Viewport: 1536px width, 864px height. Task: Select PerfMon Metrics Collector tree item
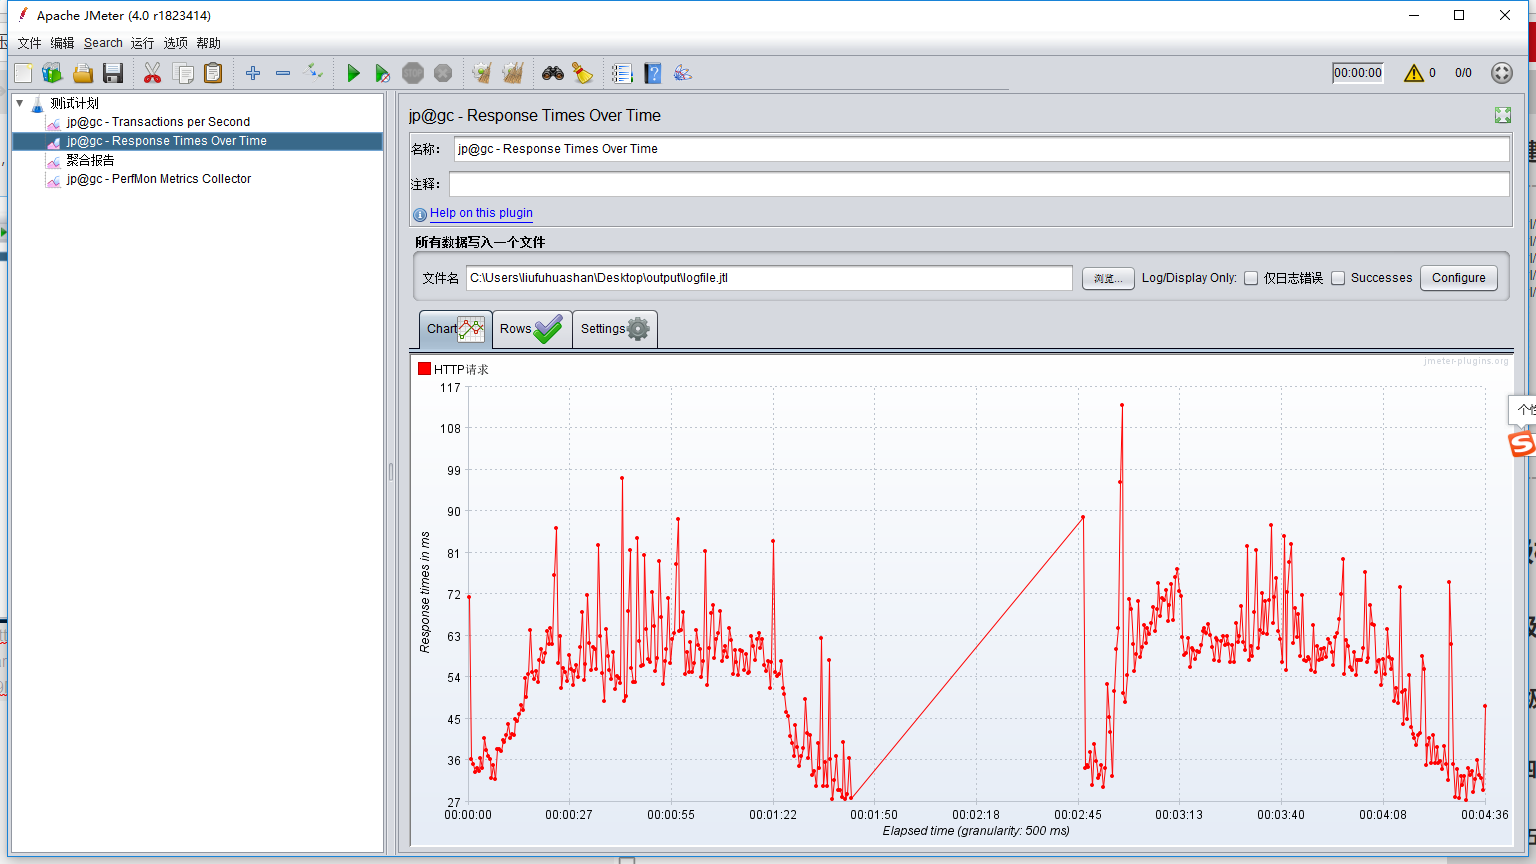click(158, 179)
